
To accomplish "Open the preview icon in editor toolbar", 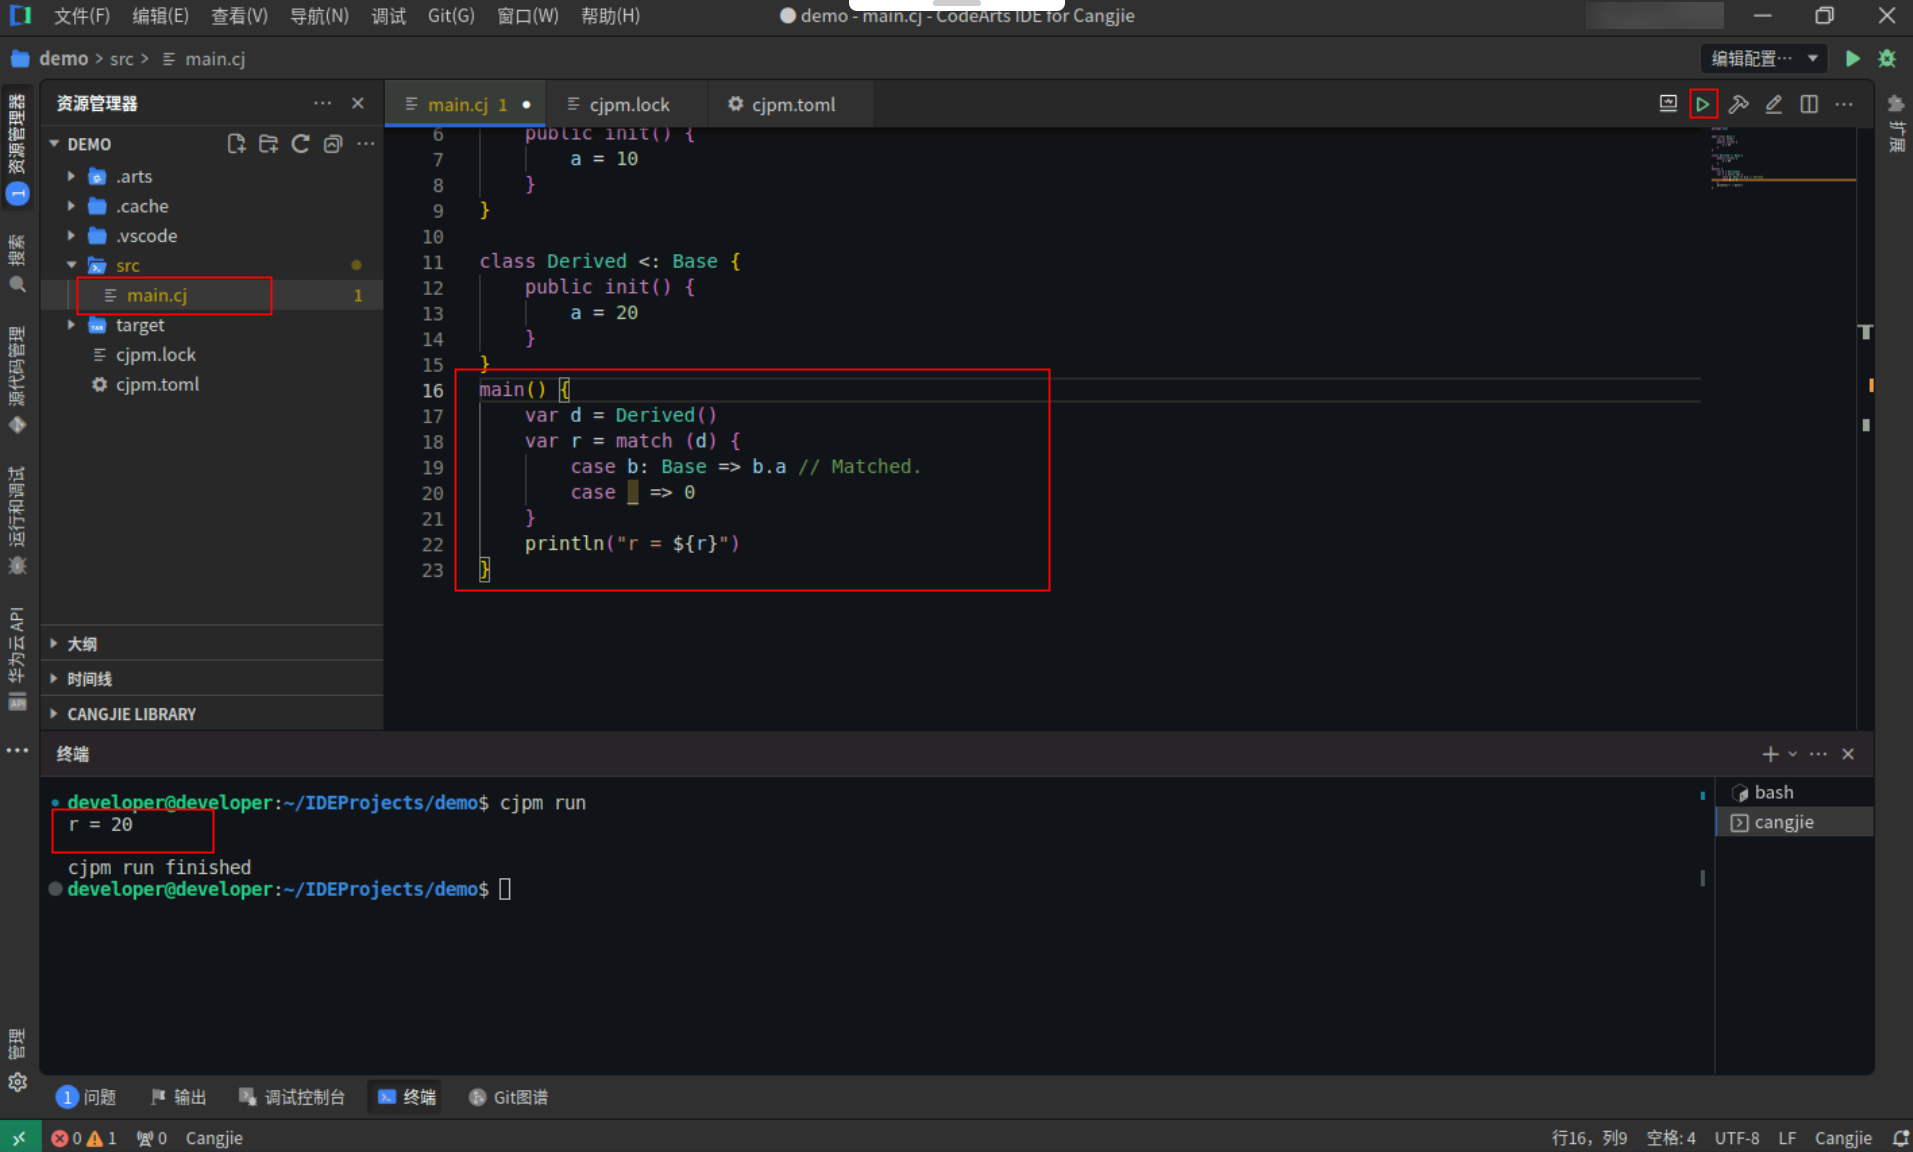I will coord(1668,104).
